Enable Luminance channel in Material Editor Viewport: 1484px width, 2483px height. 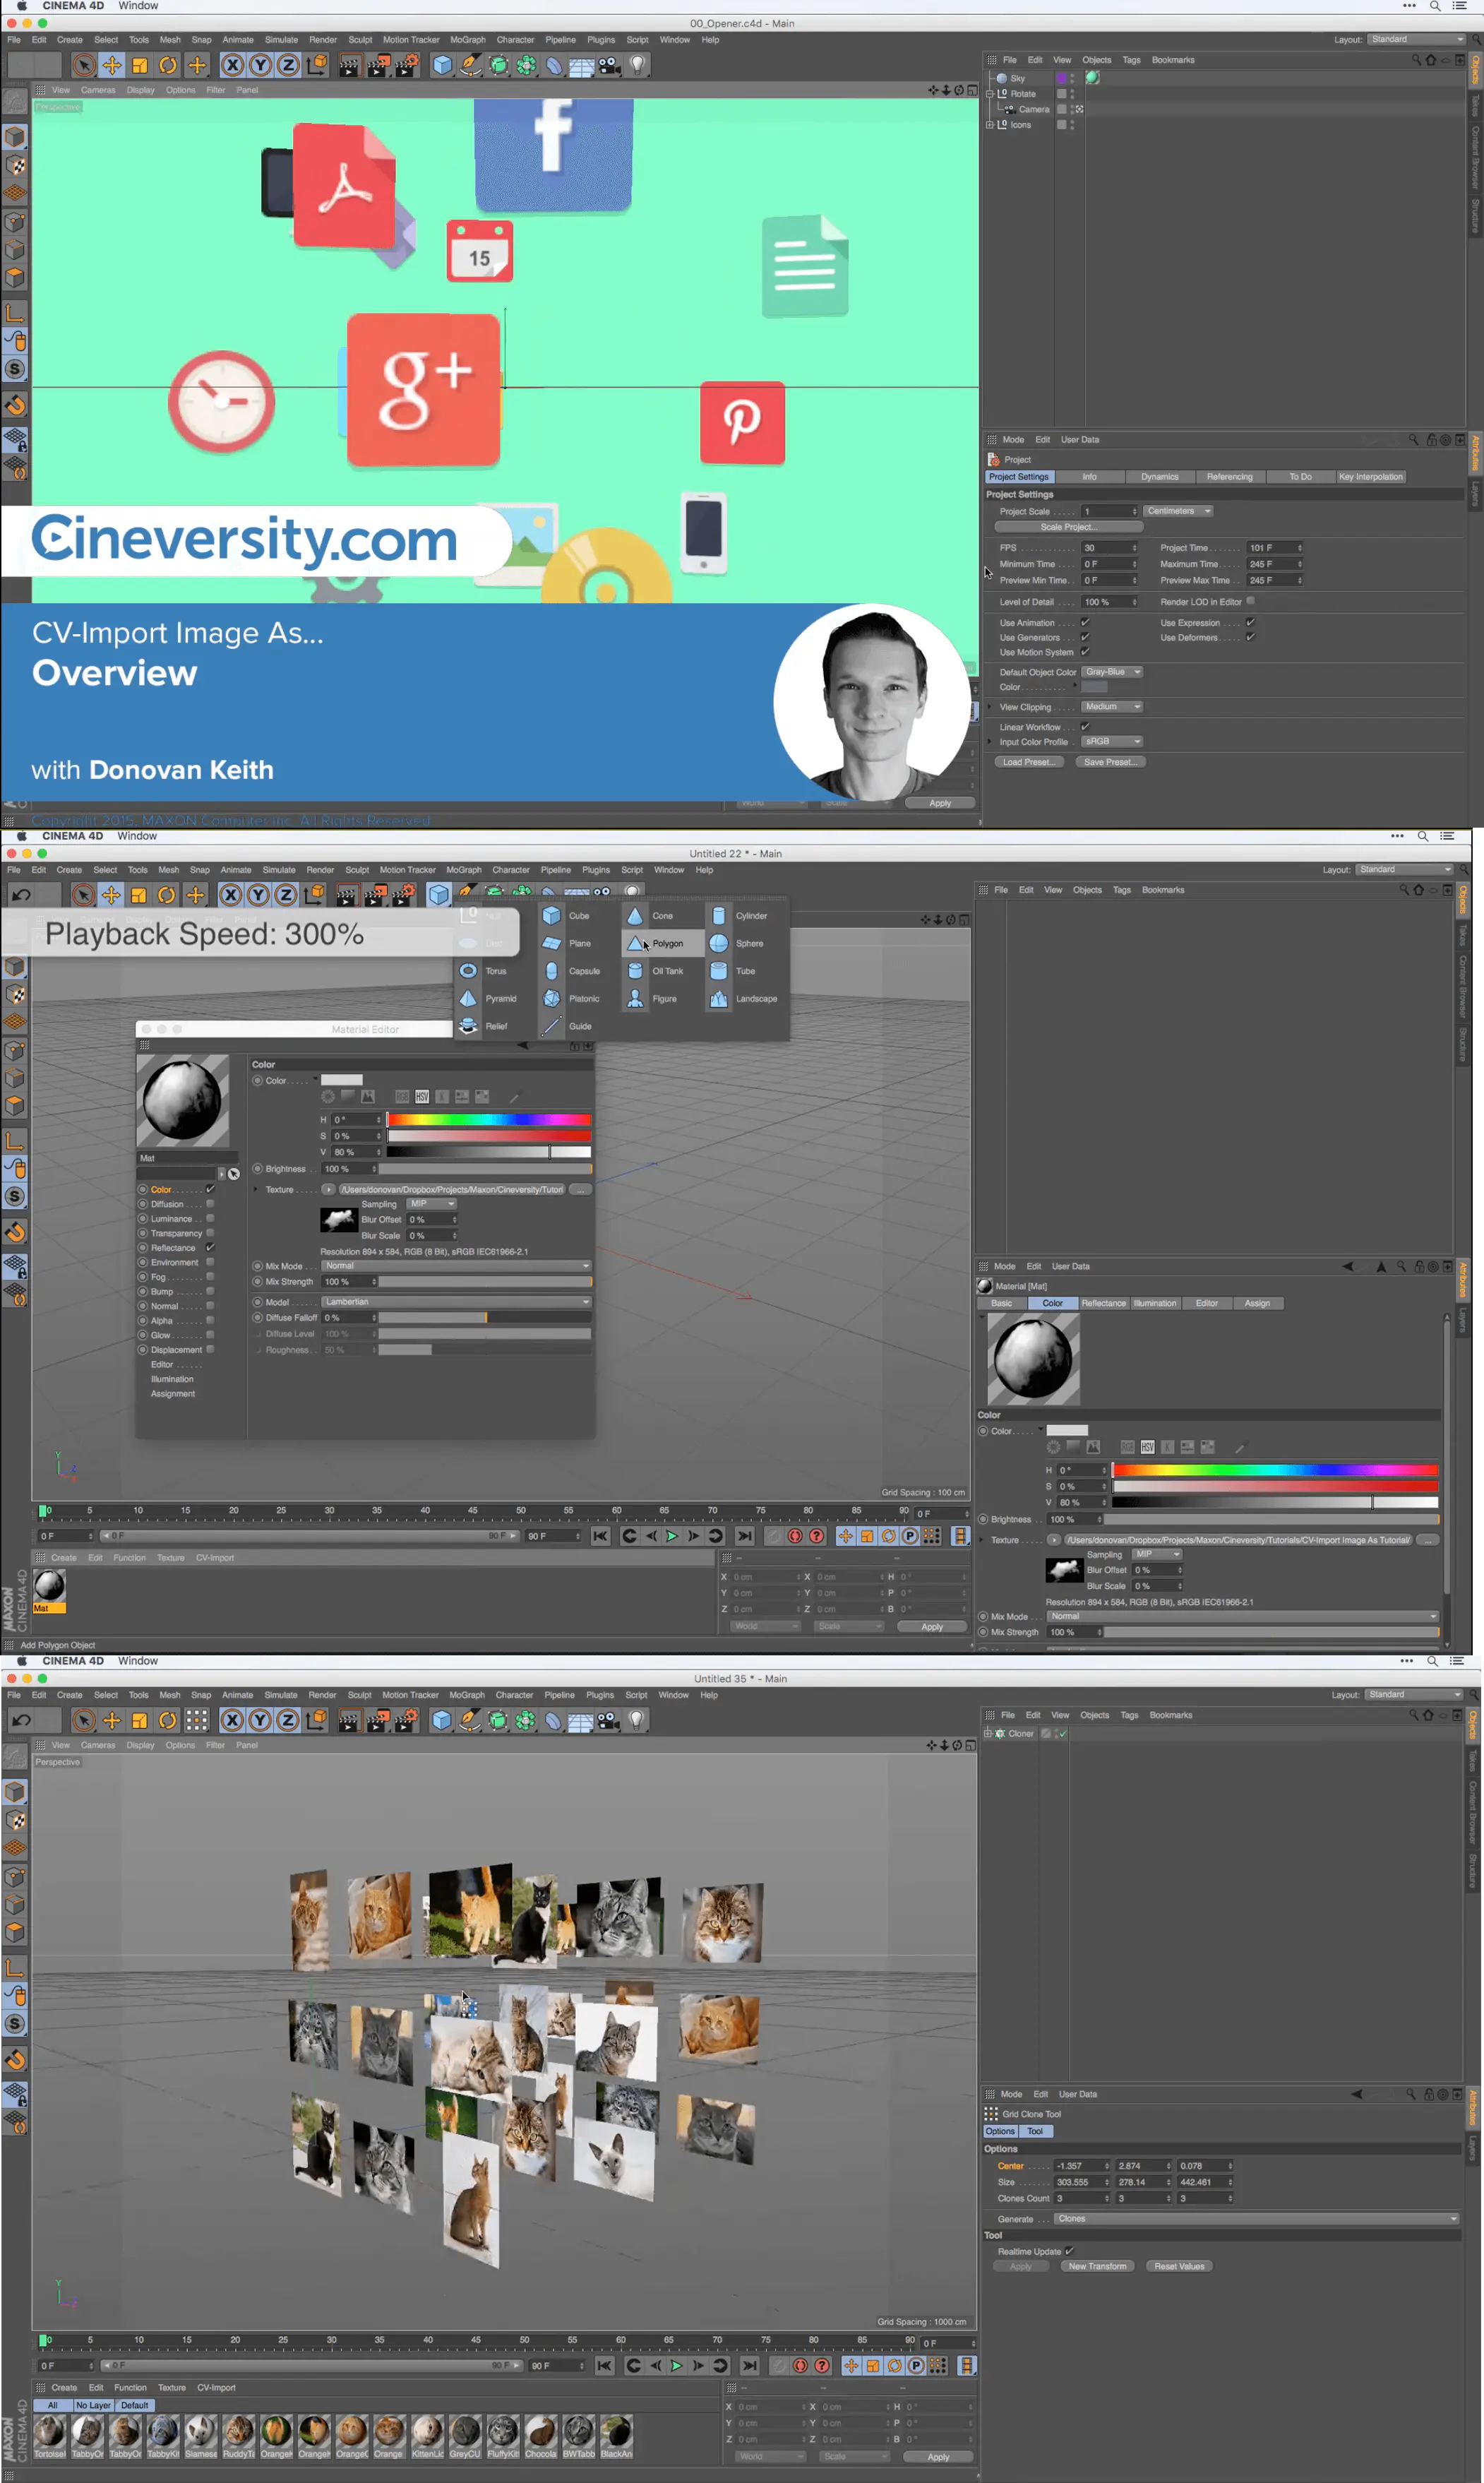[210, 1218]
